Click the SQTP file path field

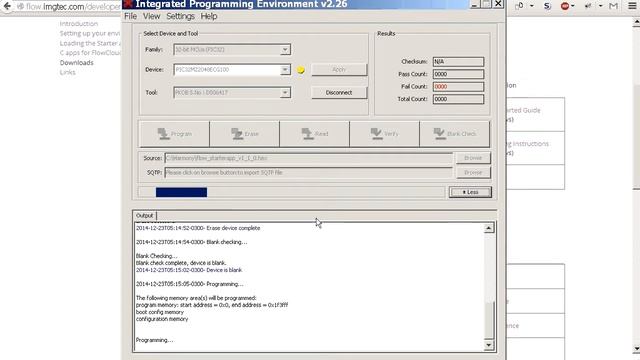[309, 173]
